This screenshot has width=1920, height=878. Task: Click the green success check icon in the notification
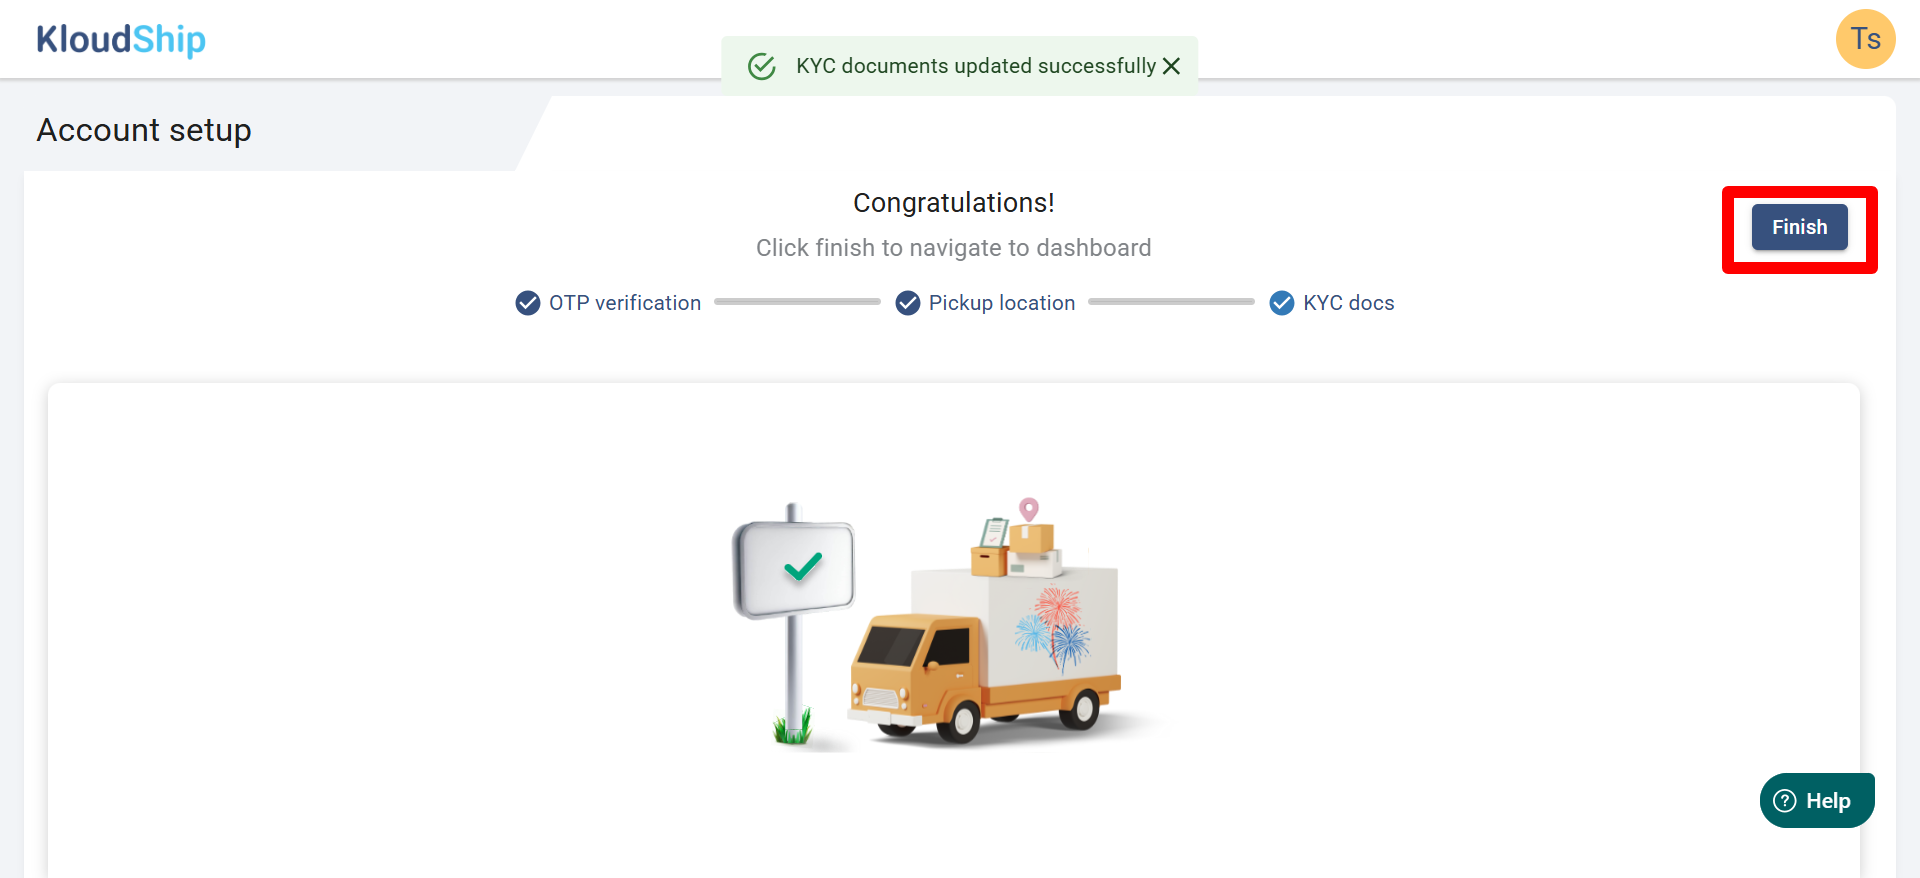tap(762, 66)
